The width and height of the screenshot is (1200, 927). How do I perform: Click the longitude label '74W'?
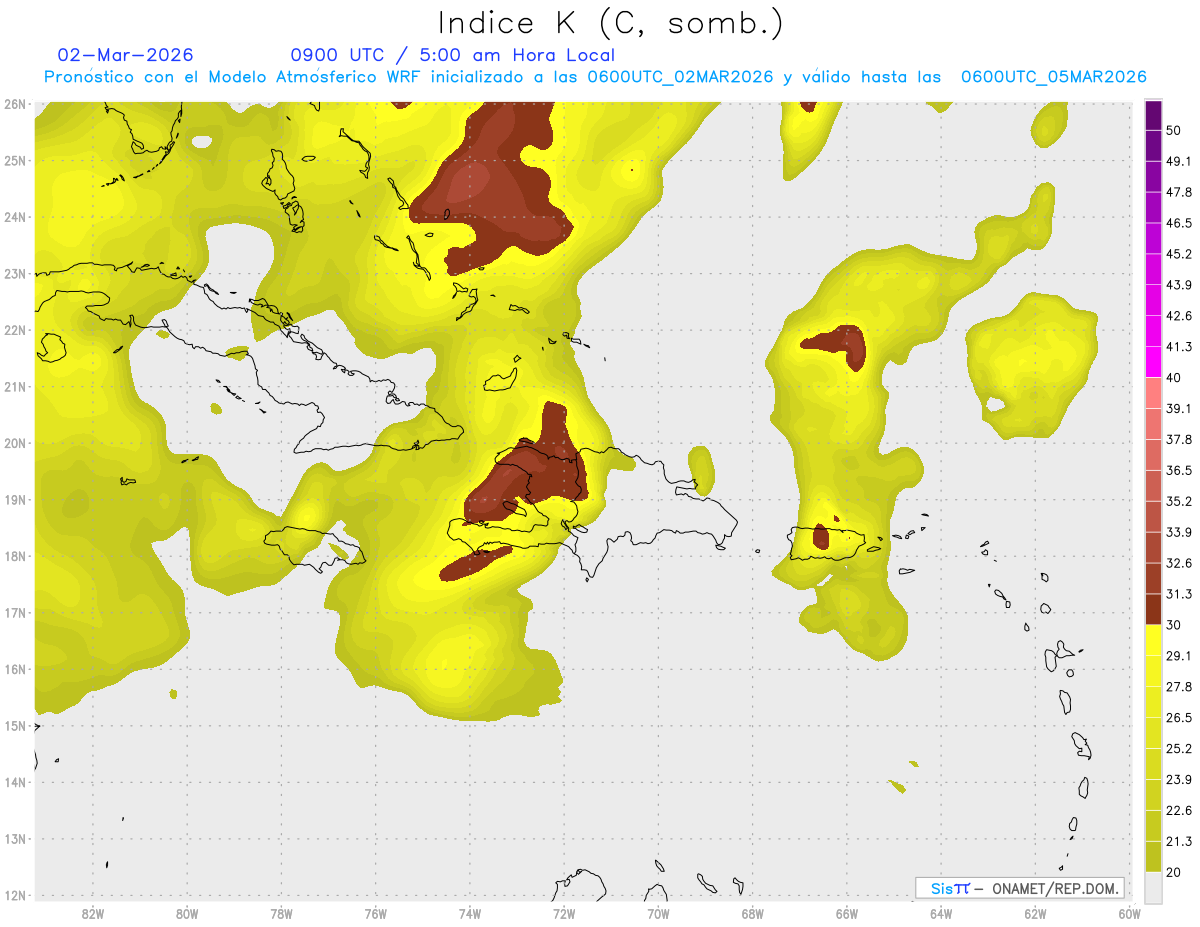(470, 913)
